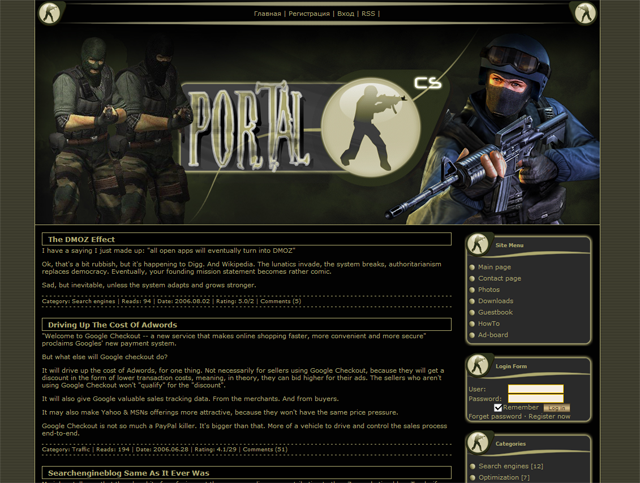
Task: Click the bullet icon beside Optimization category
Action: 473,478
